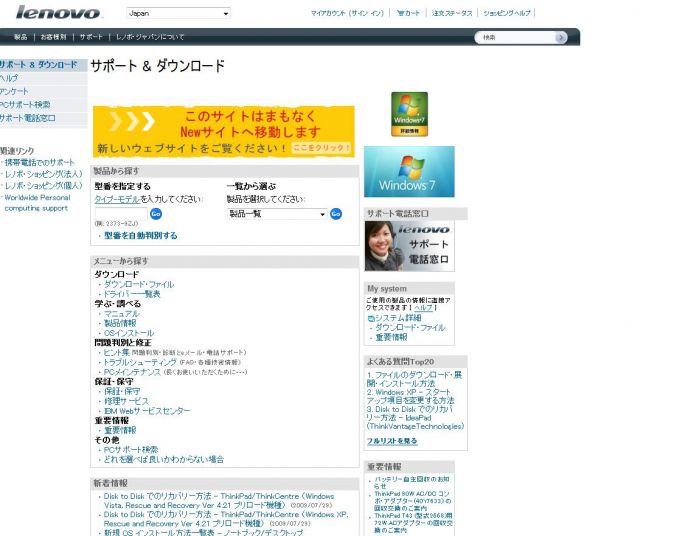Click the 検索 search field

tap(515, 38)
